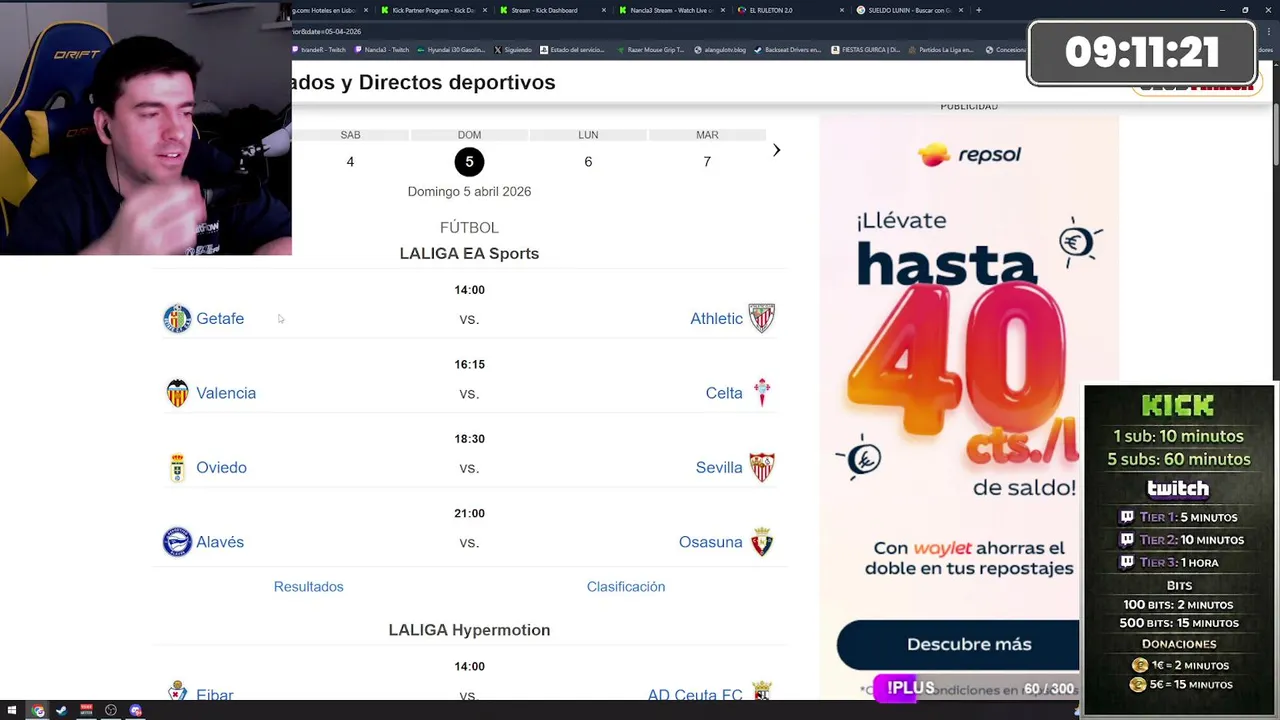Click the Eibar club crest

(177, 691)
